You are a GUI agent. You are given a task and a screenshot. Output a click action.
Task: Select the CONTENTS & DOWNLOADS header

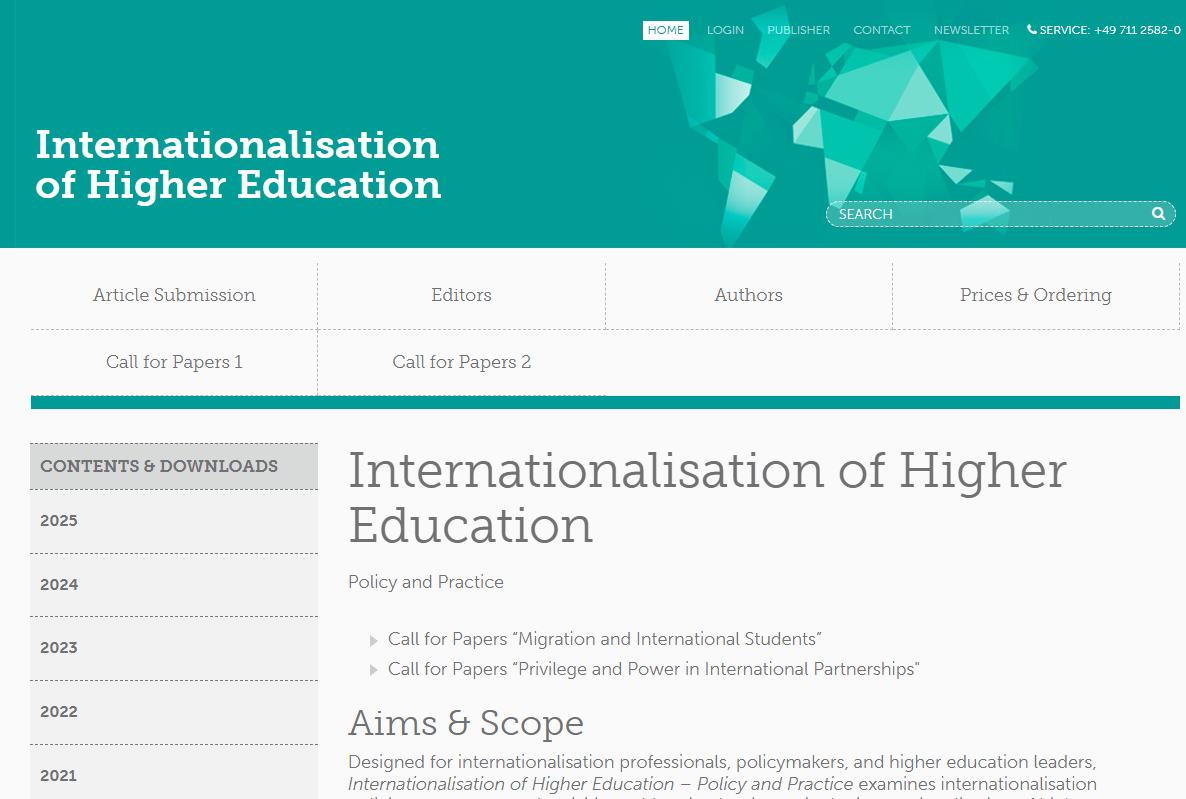(x=158, y=466)
